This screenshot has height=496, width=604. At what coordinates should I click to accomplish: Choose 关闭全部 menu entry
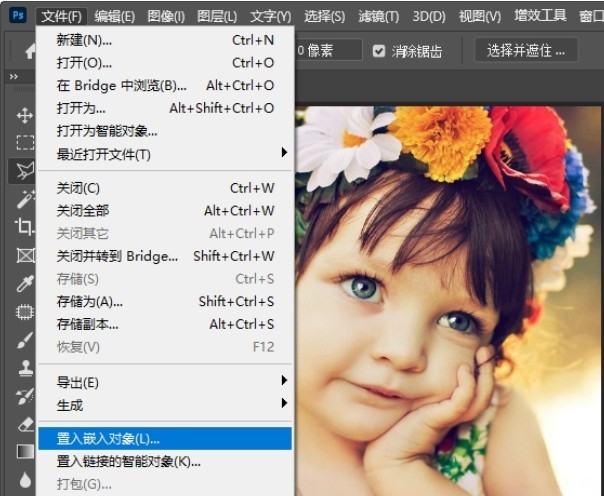165,211
